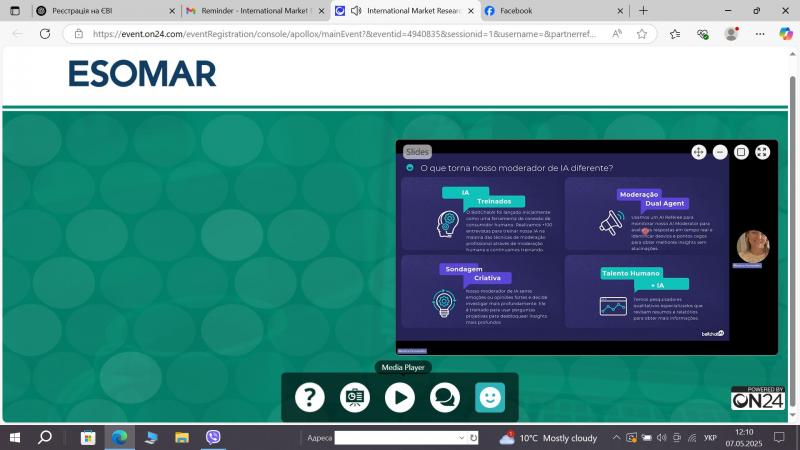Close the Reminder Gmail tab
Image resolution: width=800 pixels, height=450 pixels.
pos(321,11)
